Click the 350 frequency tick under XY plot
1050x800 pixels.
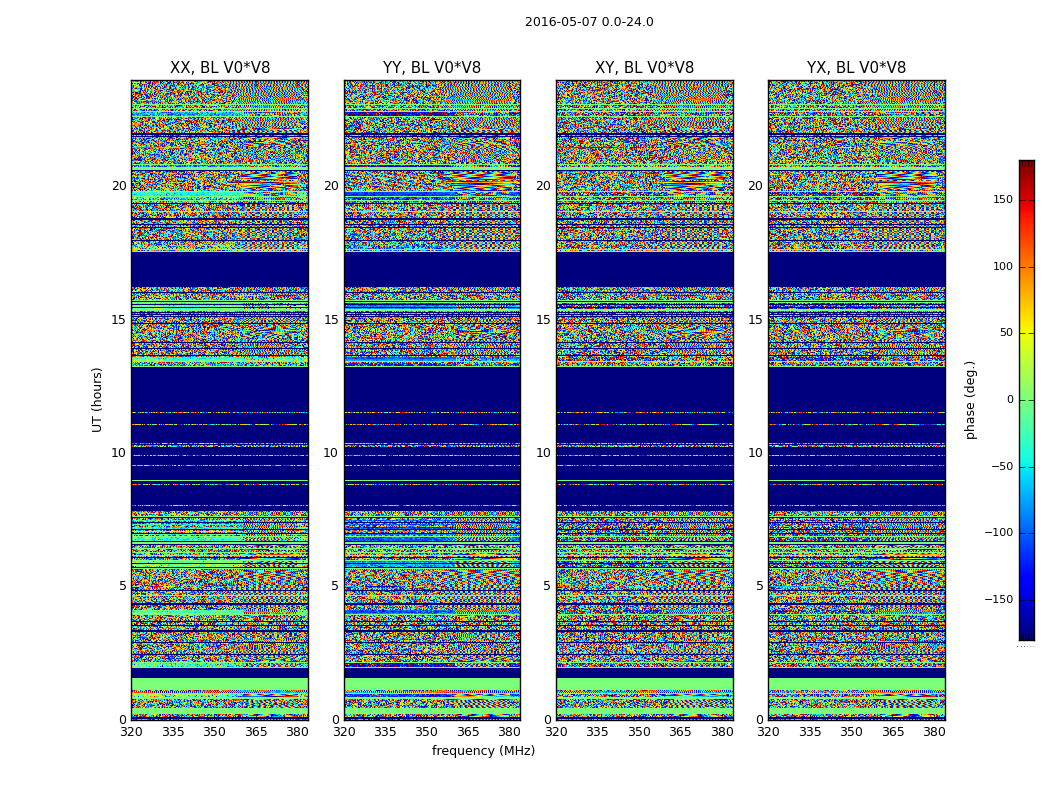coord(639,732)
